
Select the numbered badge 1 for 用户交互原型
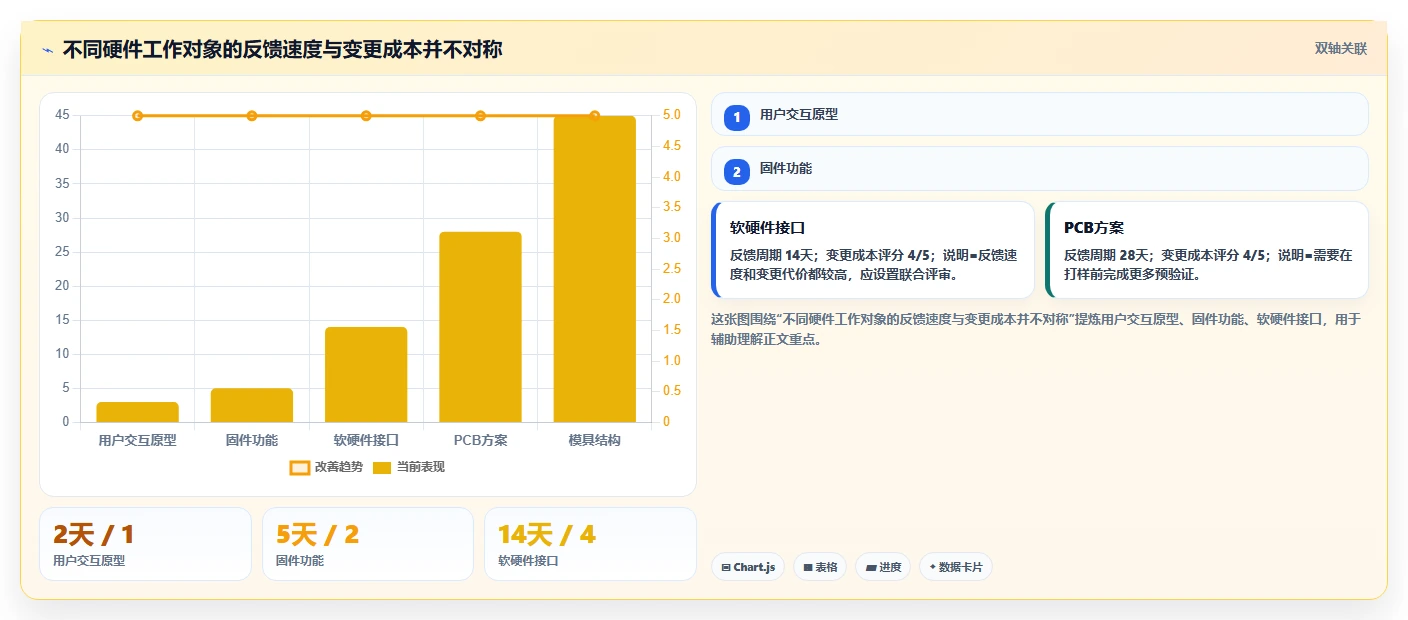click(737, 117)
